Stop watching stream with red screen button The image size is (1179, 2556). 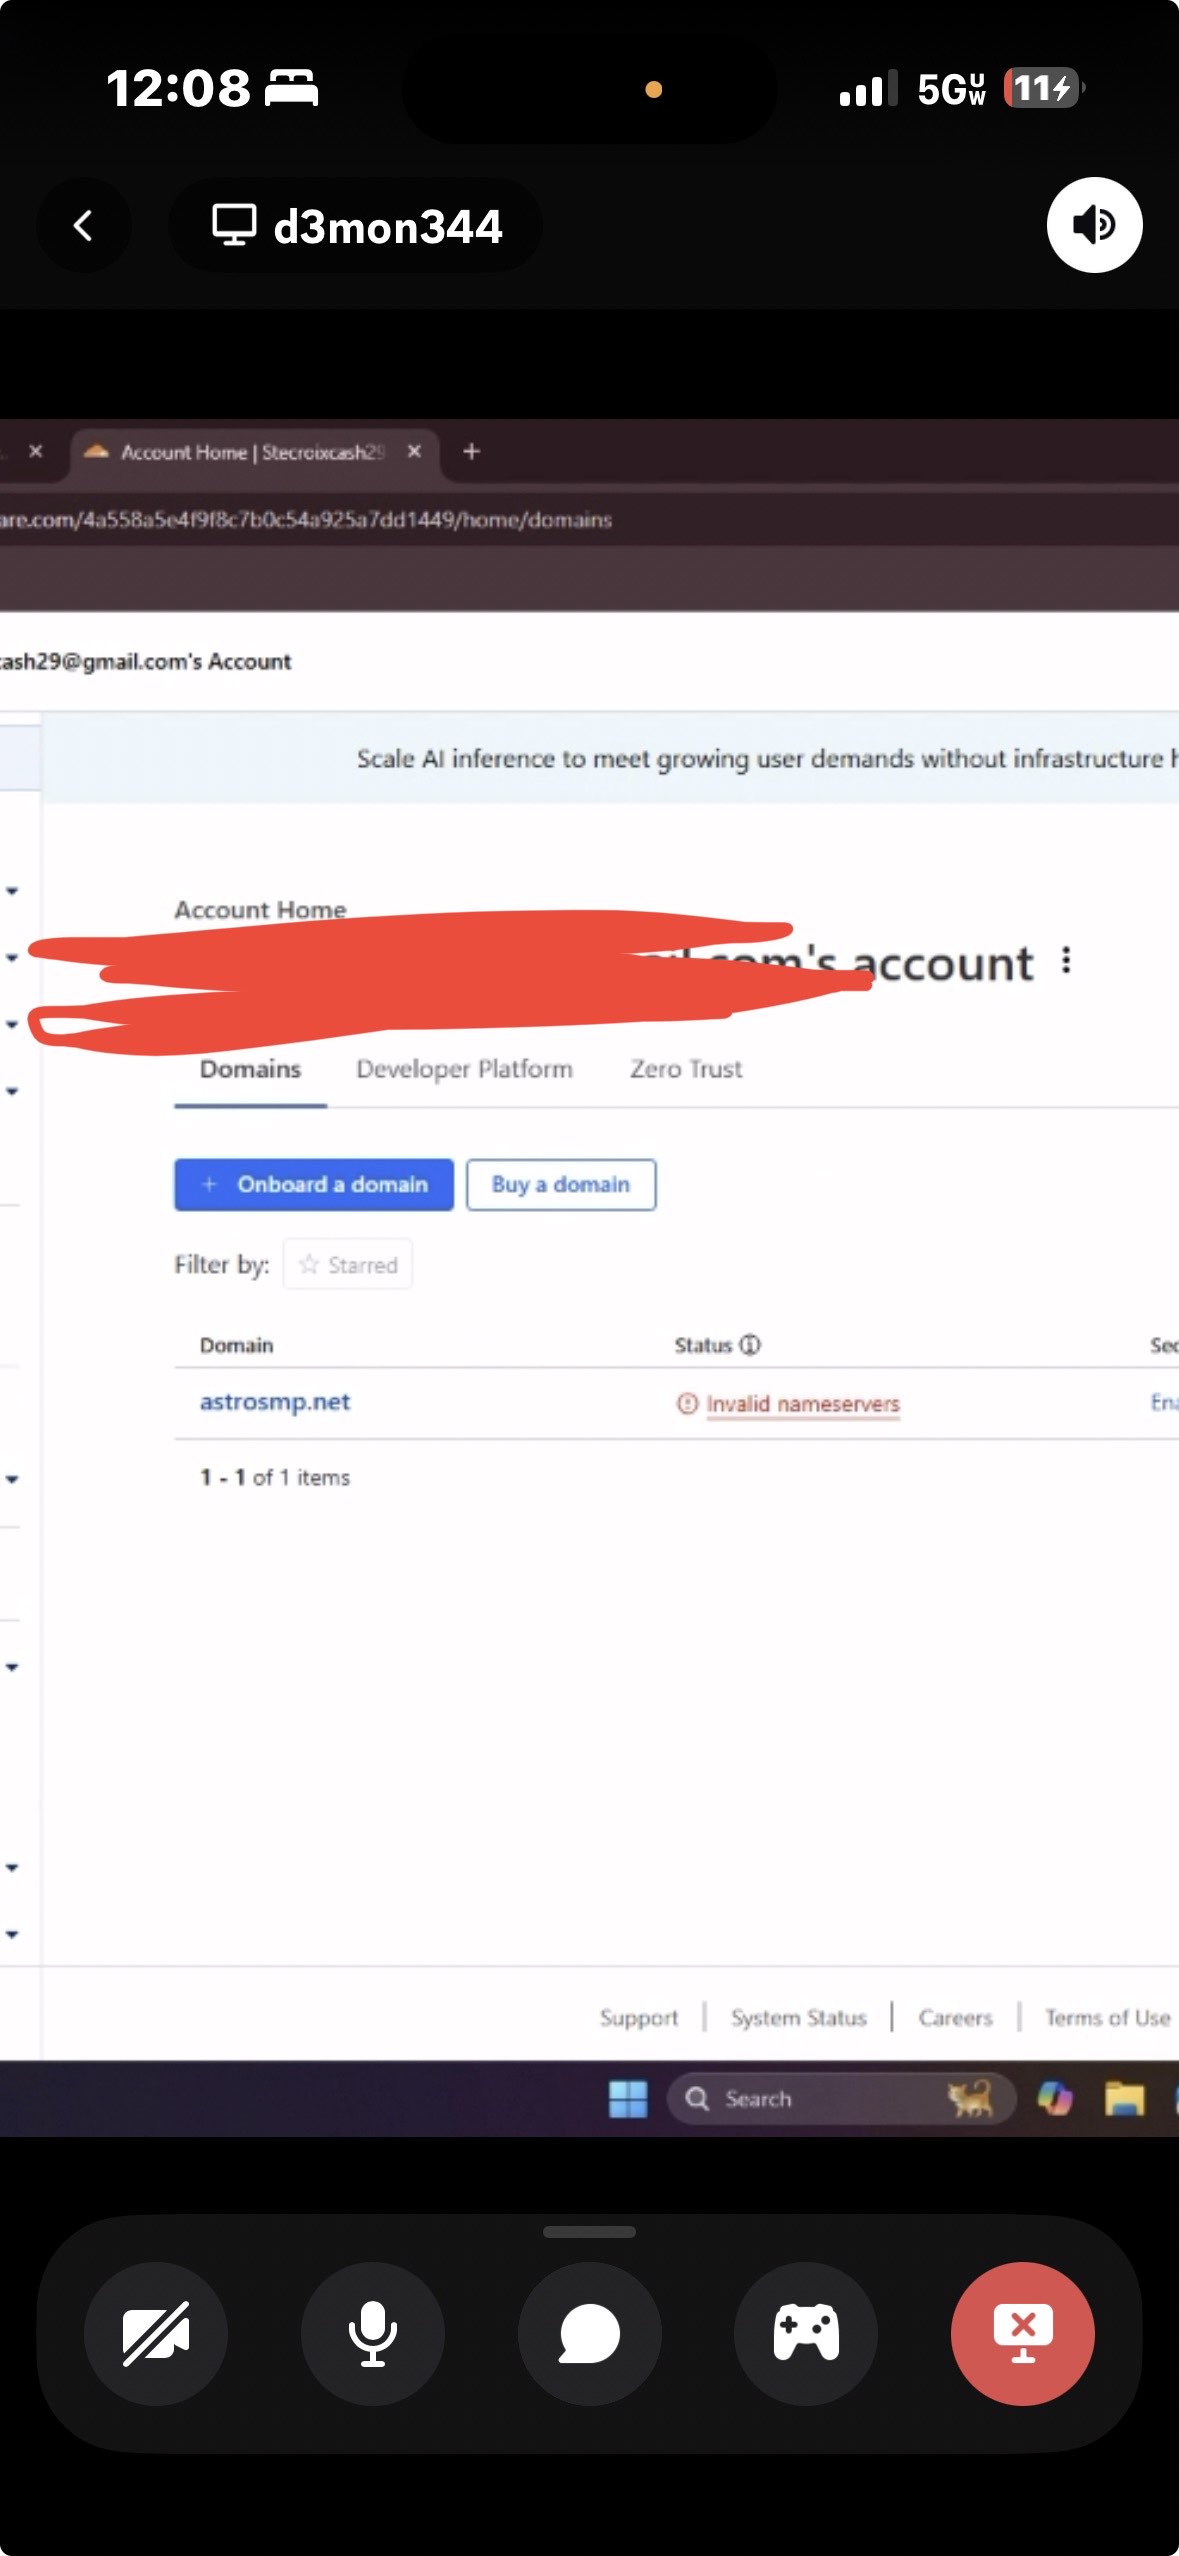point(1022,2333)
